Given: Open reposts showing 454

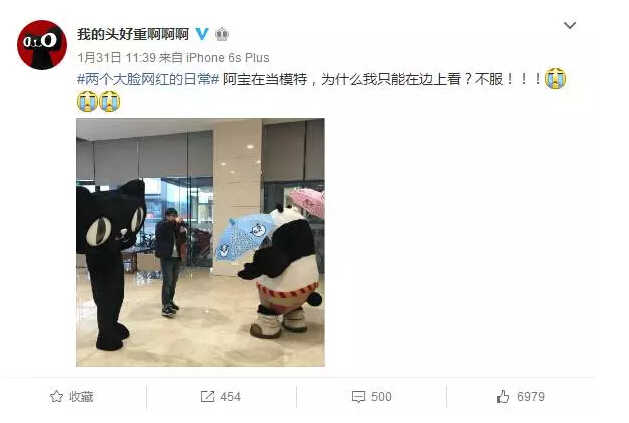Looking at the screenshot, I should [x=221, y=397].
